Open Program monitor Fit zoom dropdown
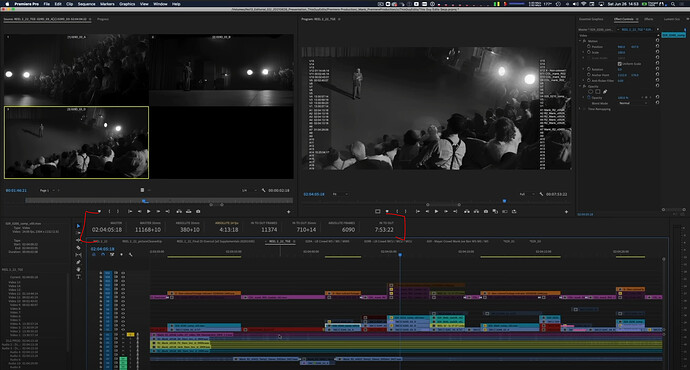The image size is (690, 370). tap(340, 194)
